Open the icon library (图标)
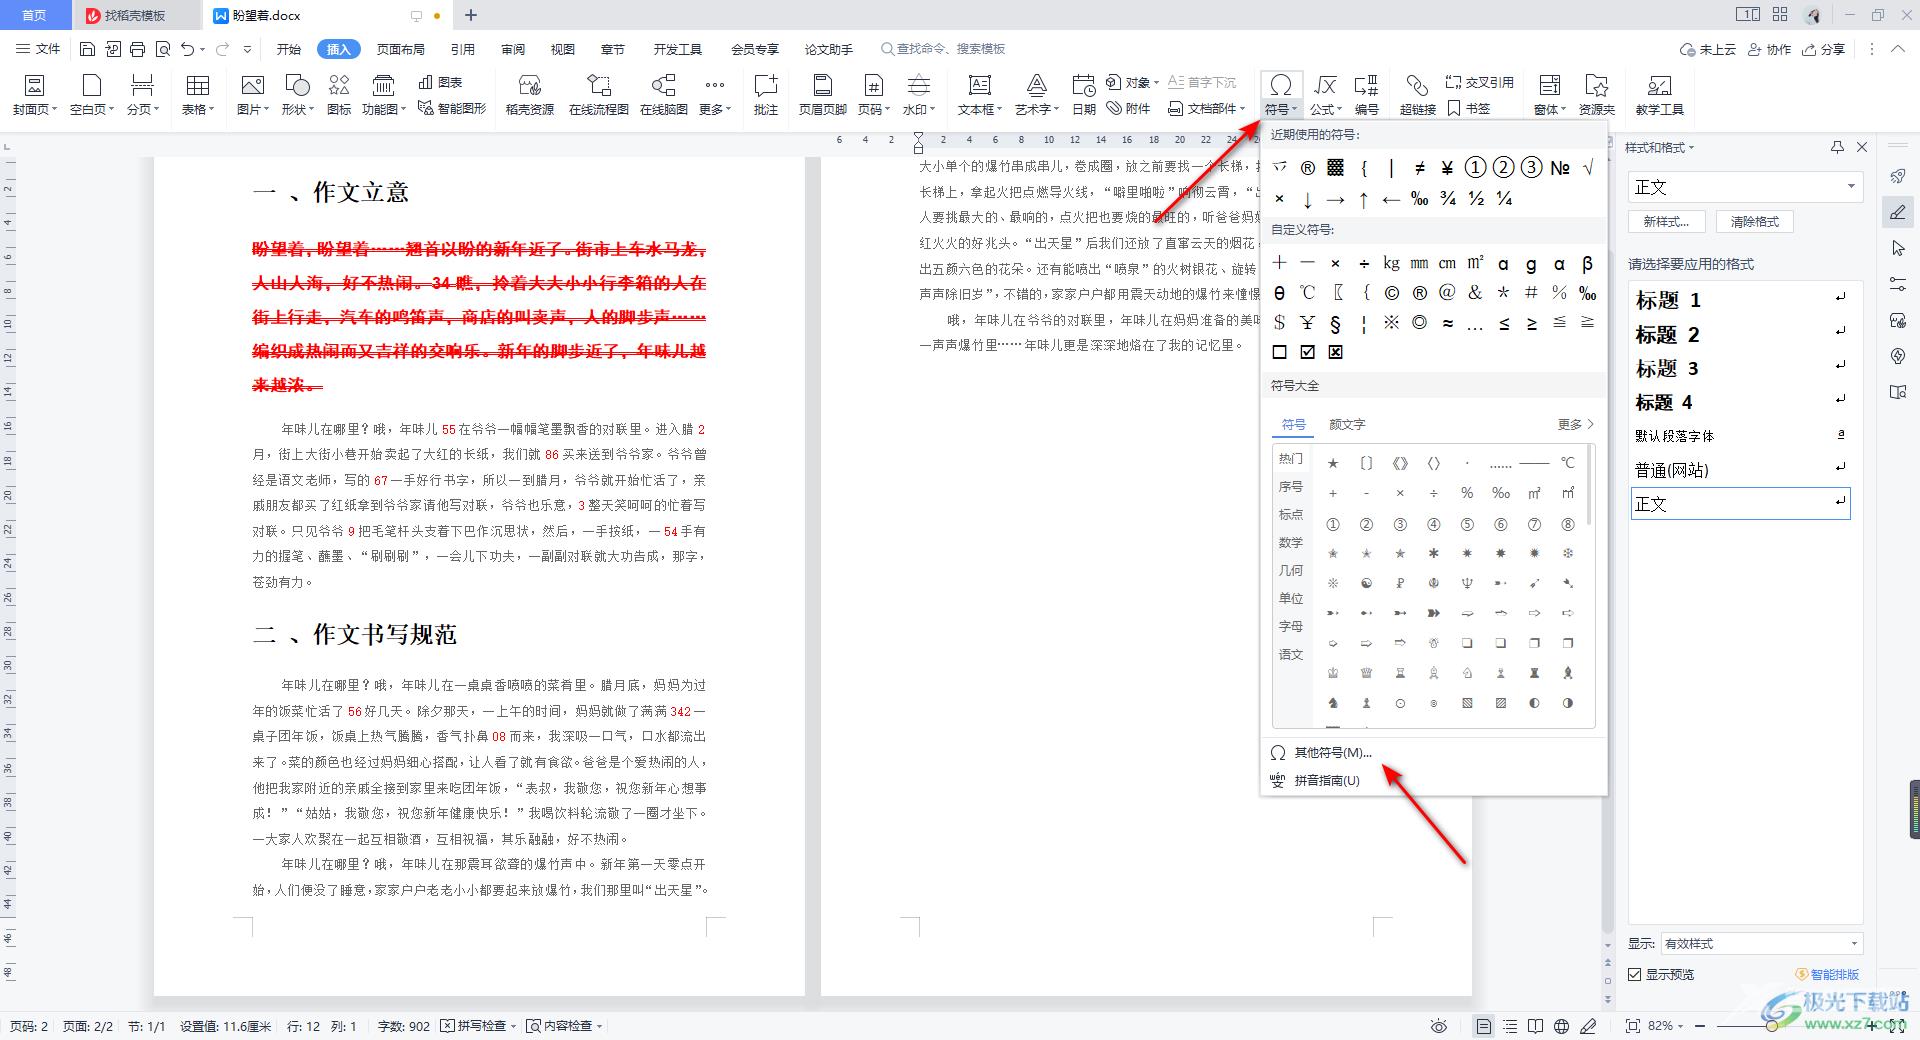Viewport: 1920px width, 1040px height. coord(339,95)
